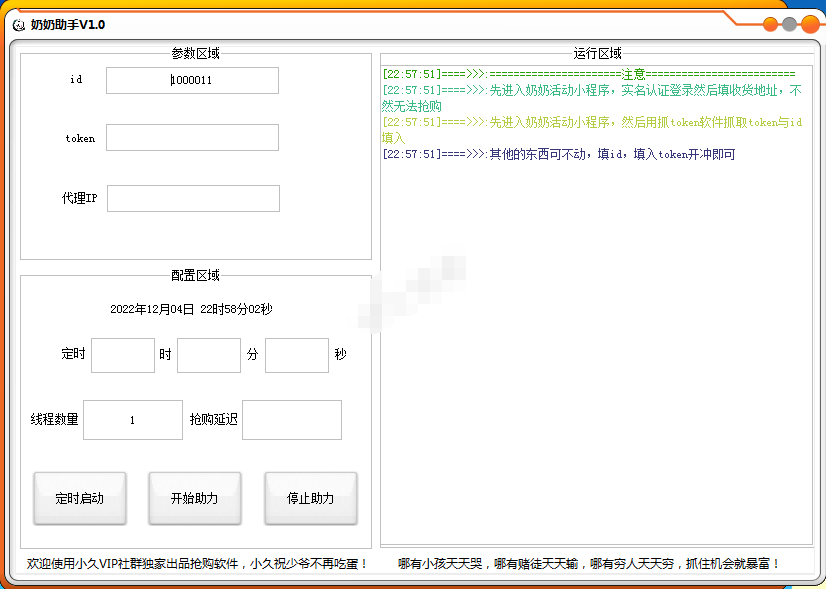This screenshot has height=589, width=826.
Task: Click the green 注意 log line
Action: [x=588, y=74]
